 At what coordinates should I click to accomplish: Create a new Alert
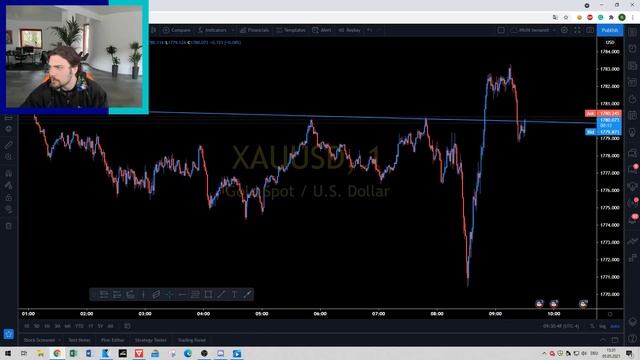click(x=322, y=30)
